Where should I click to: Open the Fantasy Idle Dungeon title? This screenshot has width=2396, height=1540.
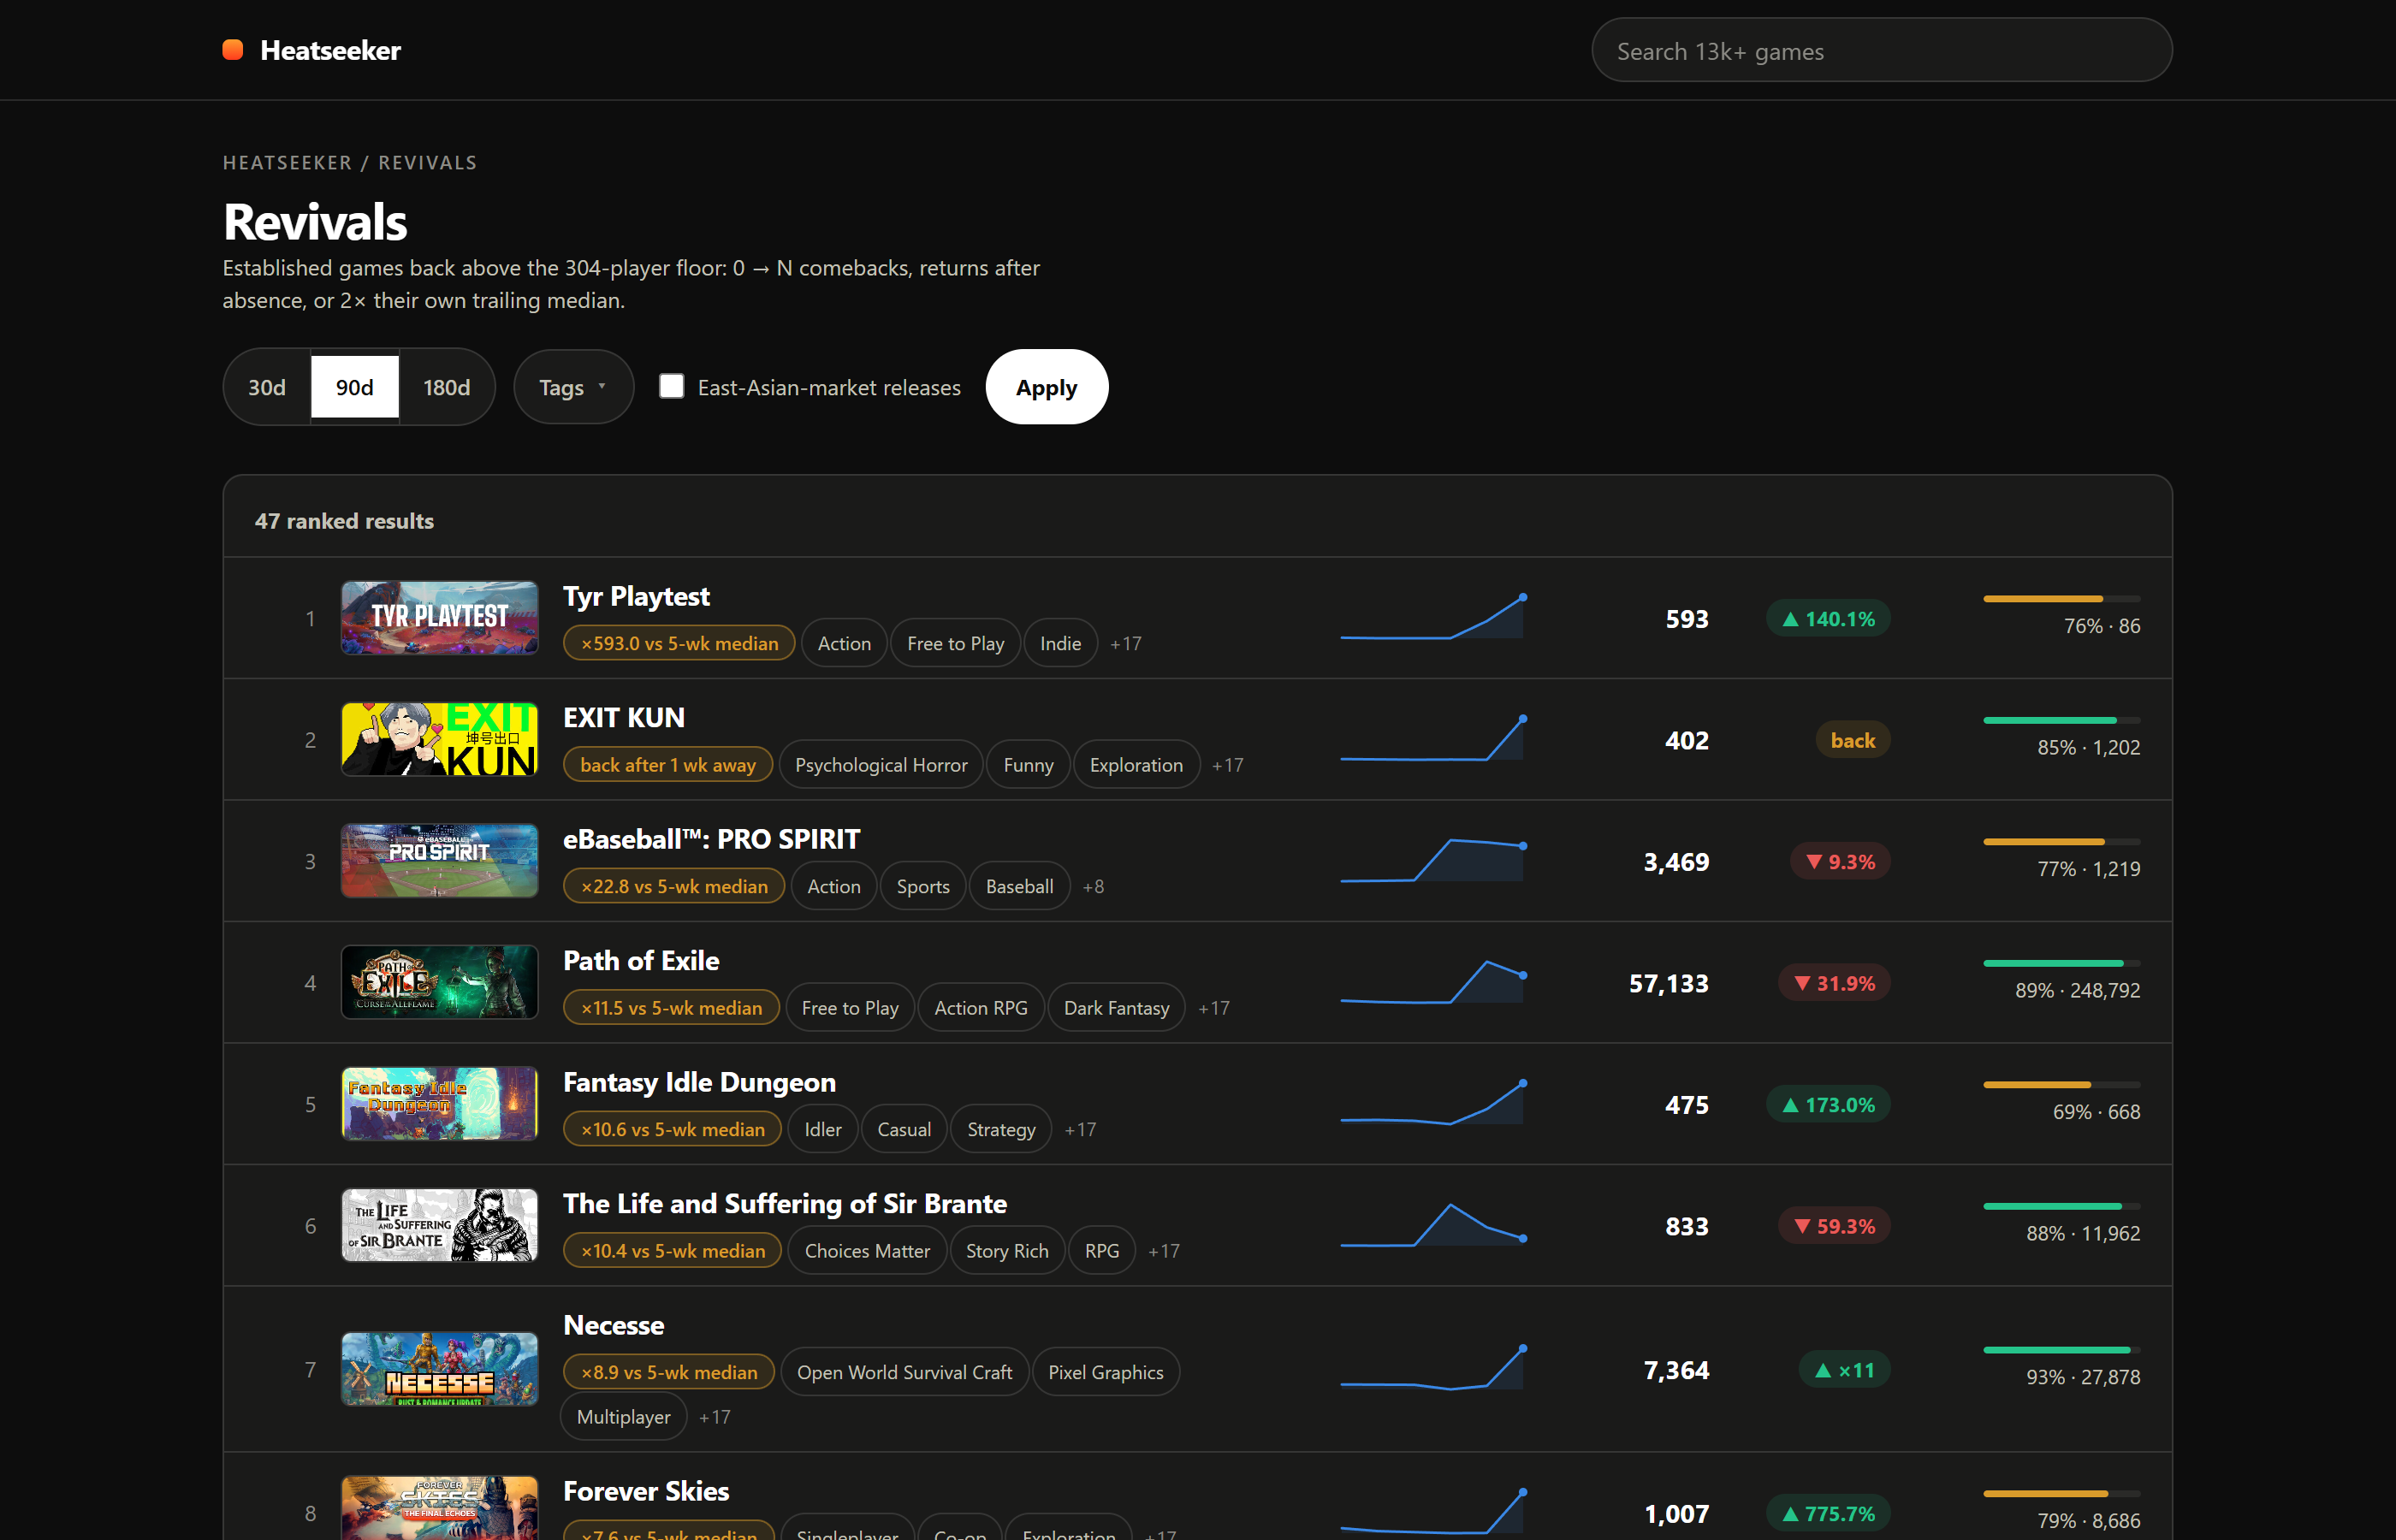pos(699,1082)
